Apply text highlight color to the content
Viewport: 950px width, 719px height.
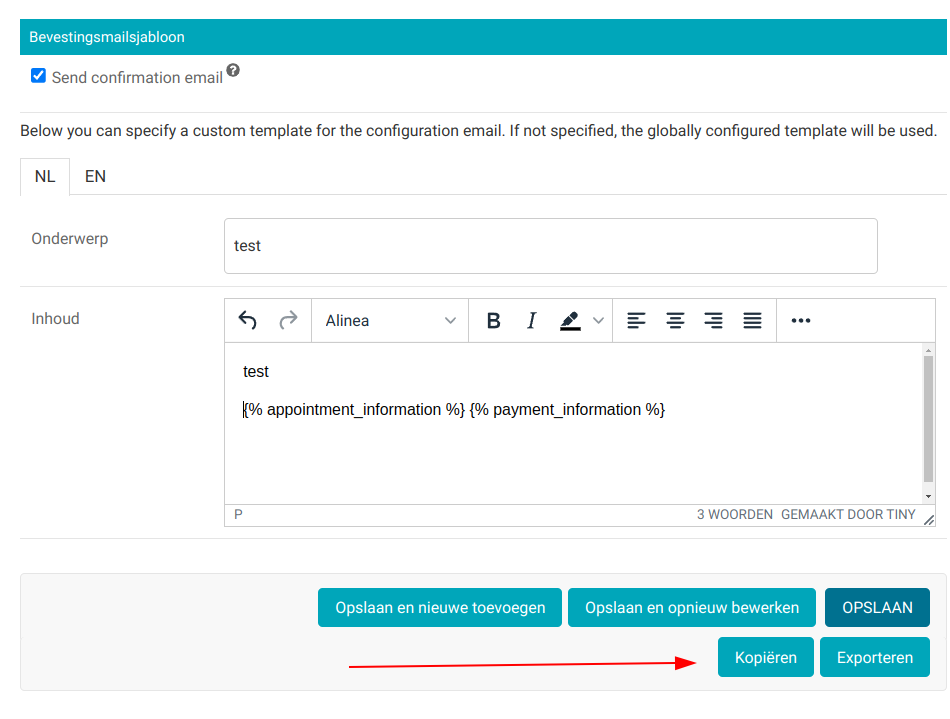pyautogui.click(x=570, y=321)
